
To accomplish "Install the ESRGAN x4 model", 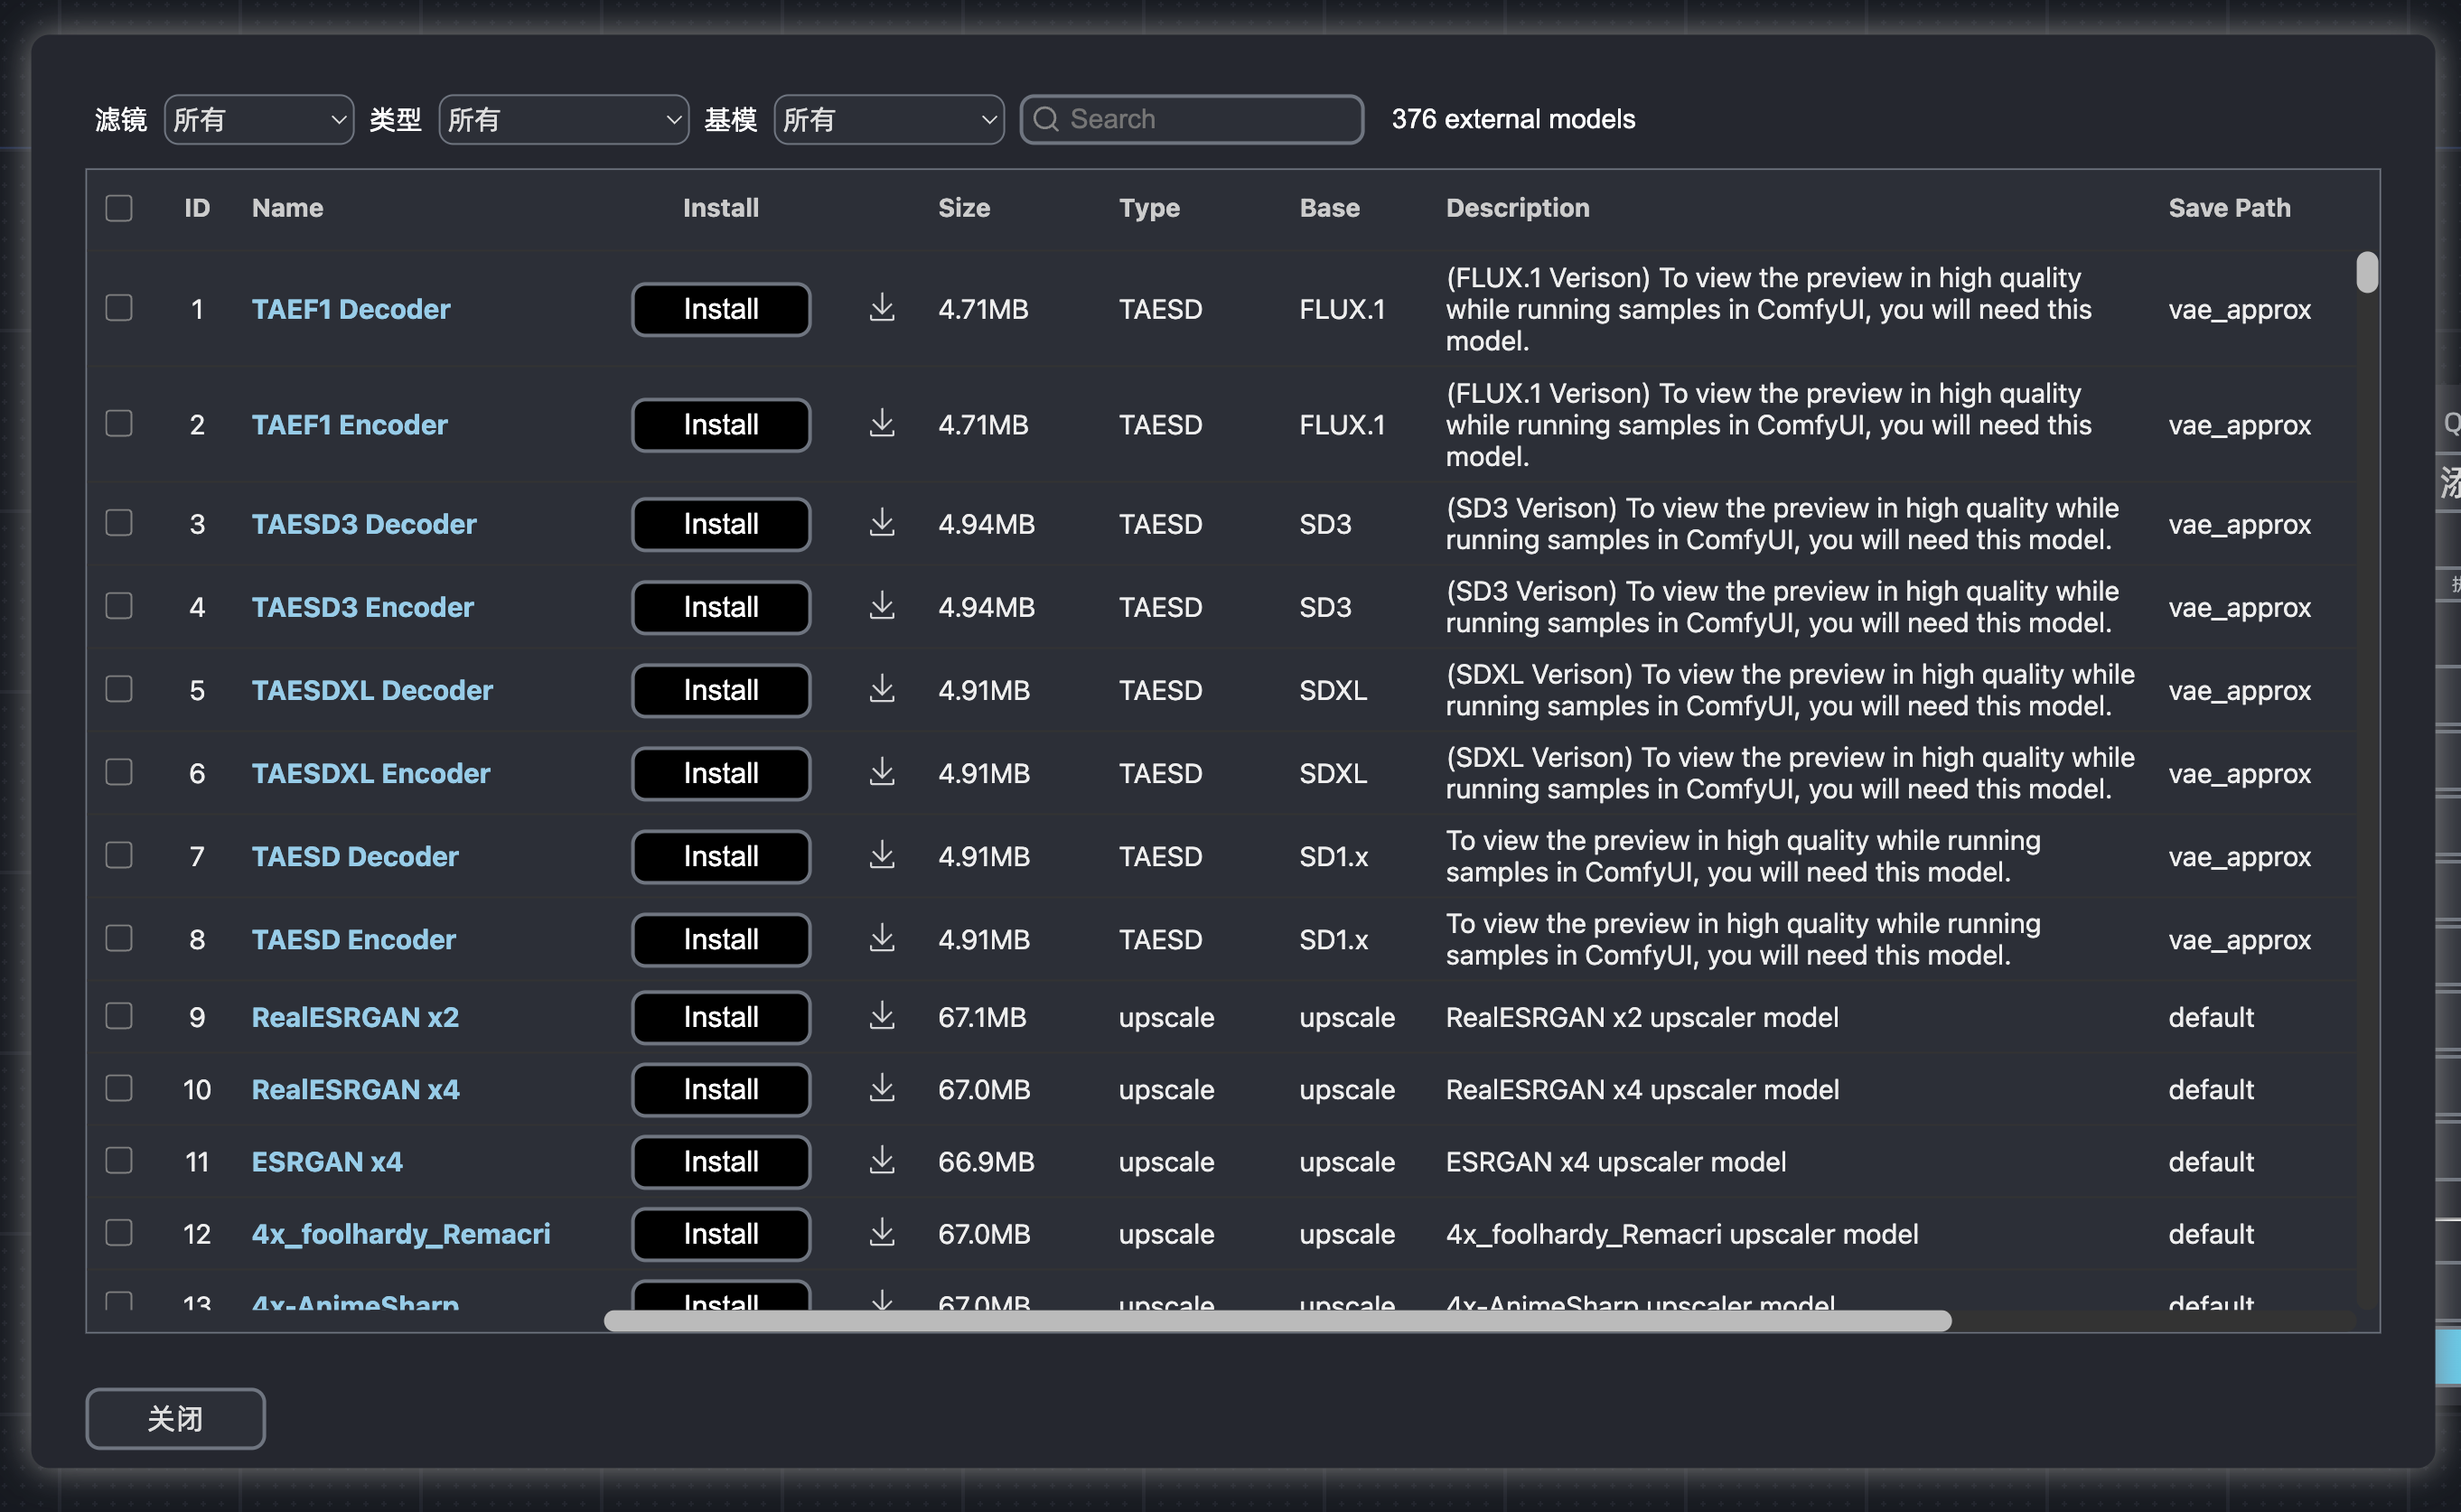I will pyautogui.click(x=720, y=1162).
